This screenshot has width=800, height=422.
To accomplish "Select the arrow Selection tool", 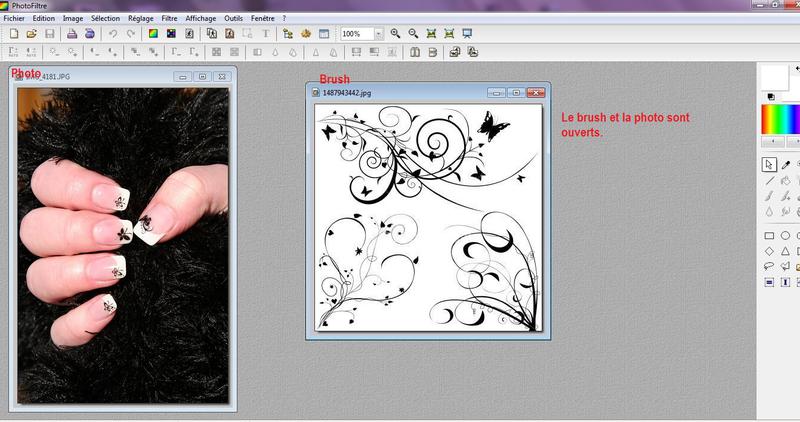I will point(769,164).
